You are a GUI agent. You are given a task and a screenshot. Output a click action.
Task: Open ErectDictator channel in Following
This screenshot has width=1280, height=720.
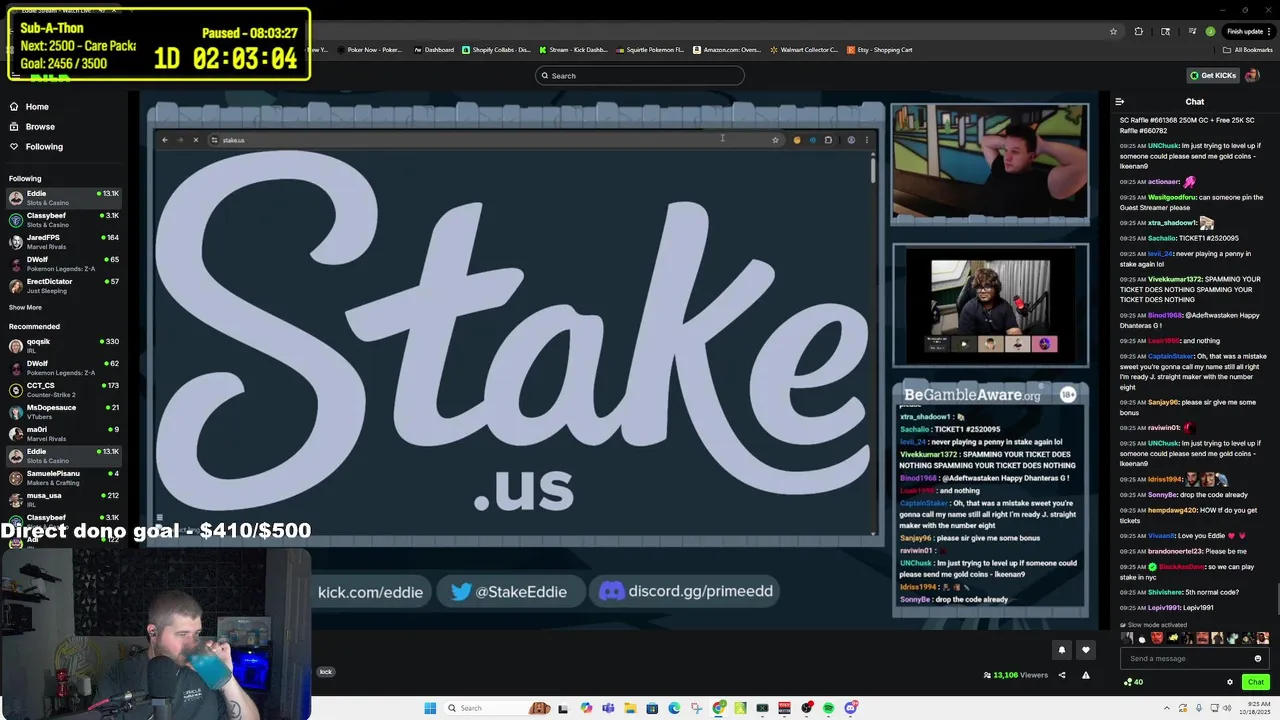click(x=64, y=285)
